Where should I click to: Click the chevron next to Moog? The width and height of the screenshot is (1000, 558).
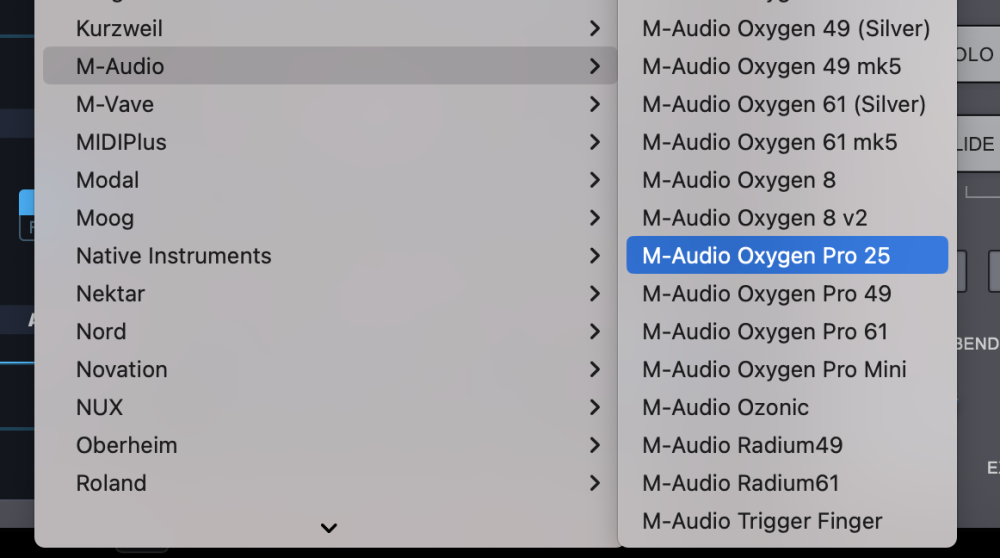pos(595,218)
